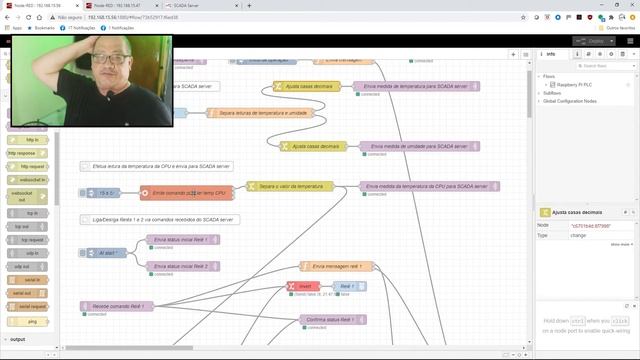Open the context data sidebar icon

point(622,54)
